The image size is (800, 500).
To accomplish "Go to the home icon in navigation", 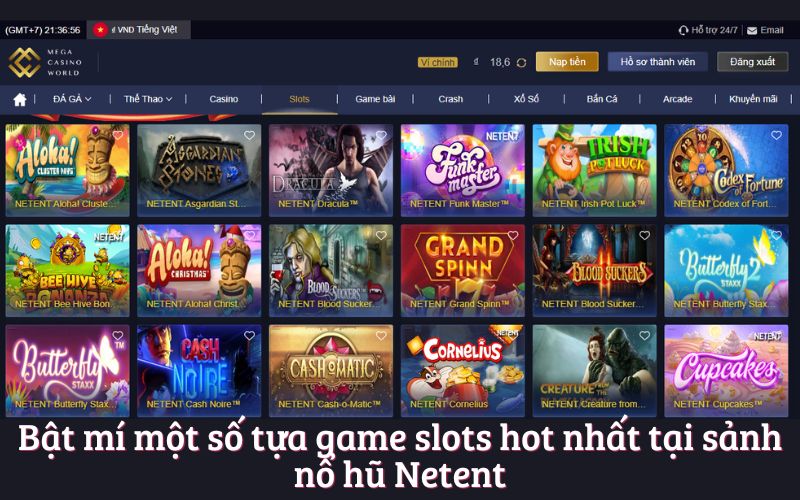I will (x=20, y=99).
